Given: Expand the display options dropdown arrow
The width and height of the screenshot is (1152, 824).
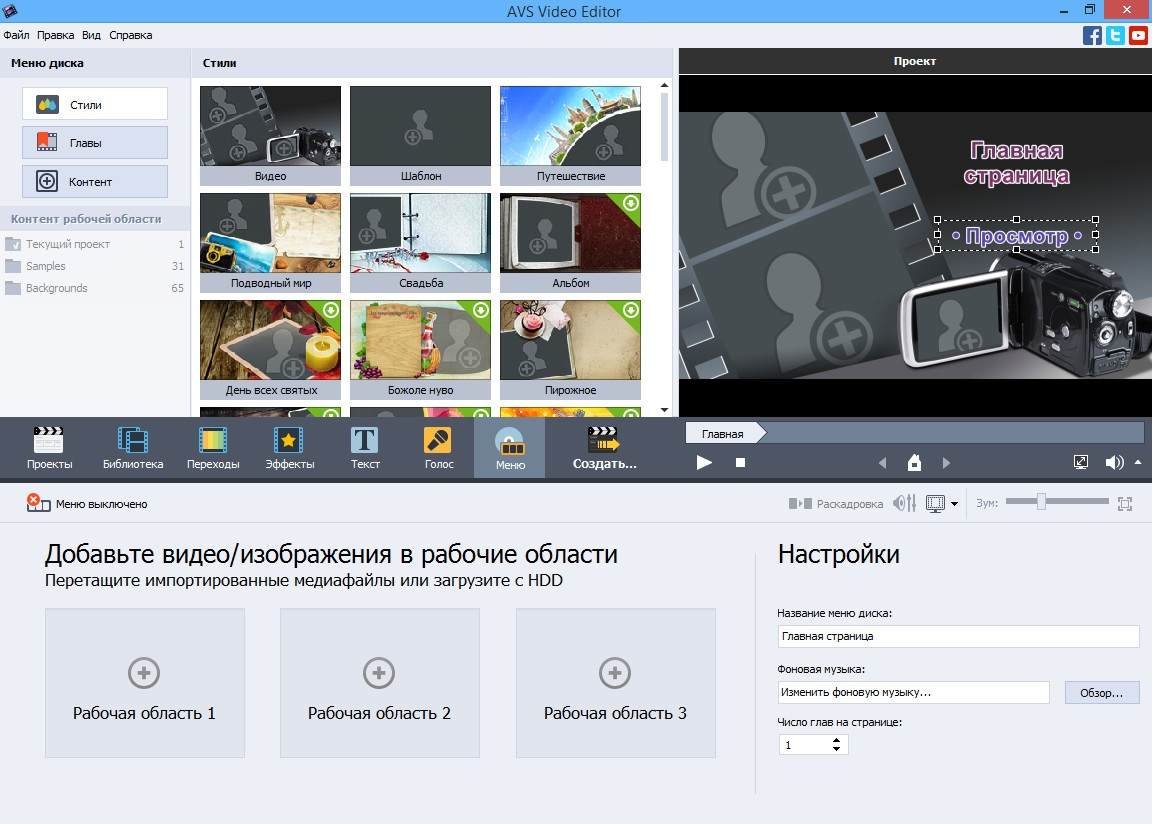Looking at the screenshot, I should 955,504.
